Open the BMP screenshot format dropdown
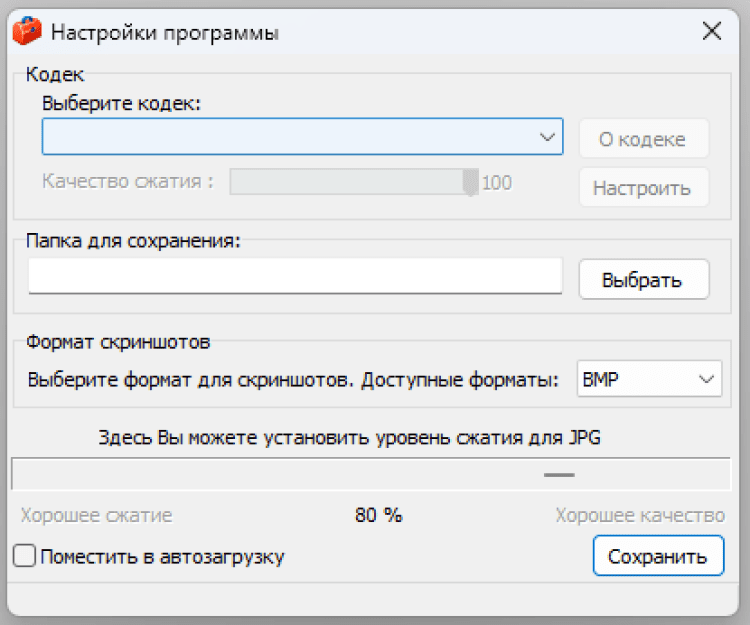This screenshot has height=625, width=750. point(650,380)
